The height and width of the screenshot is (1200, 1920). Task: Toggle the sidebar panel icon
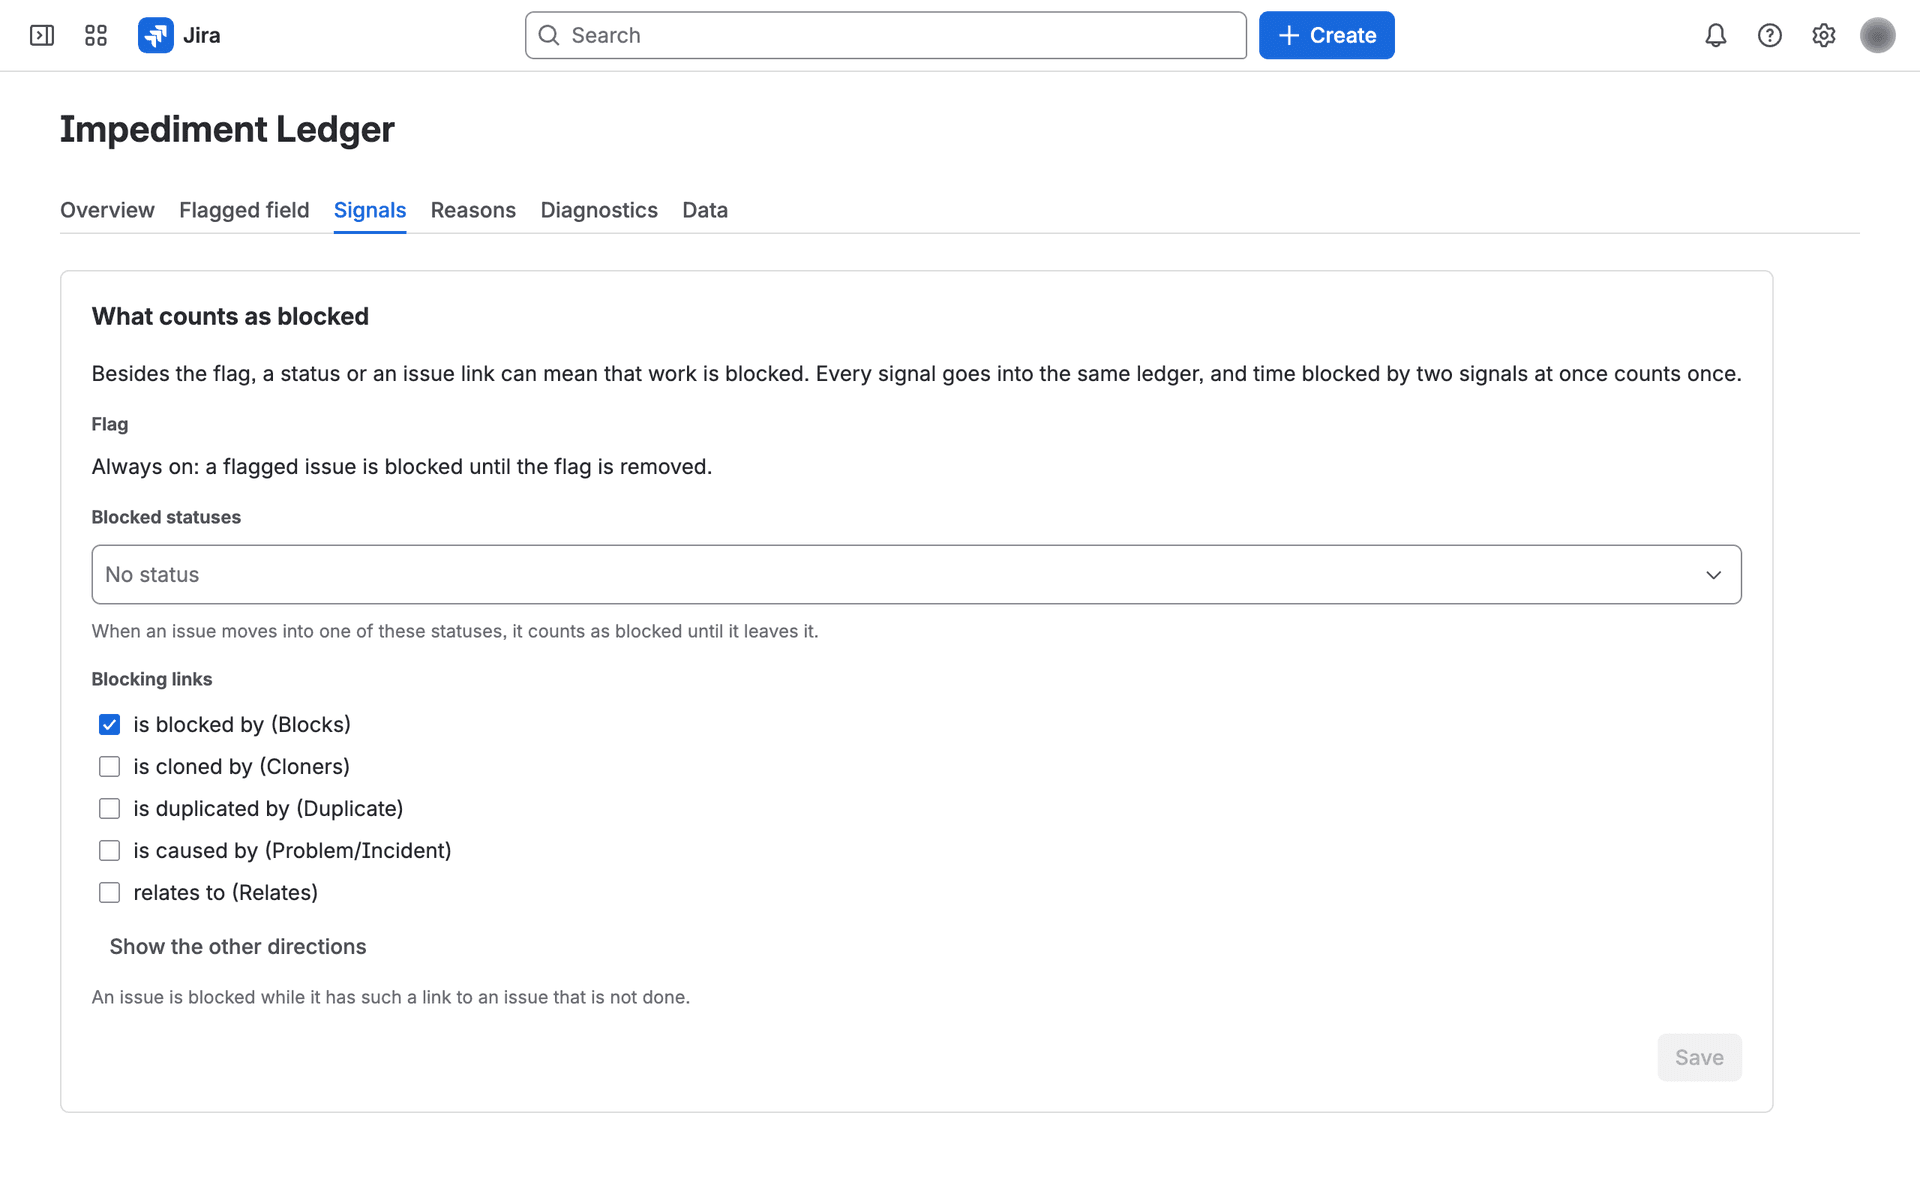click(42, 36)
